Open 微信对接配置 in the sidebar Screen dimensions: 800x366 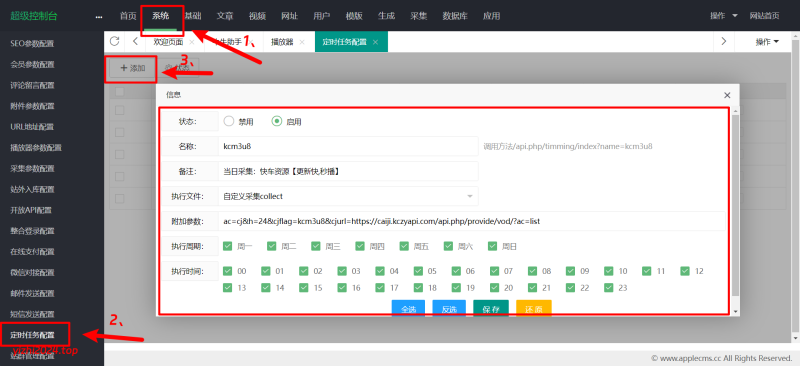click(x=32, y=273)
